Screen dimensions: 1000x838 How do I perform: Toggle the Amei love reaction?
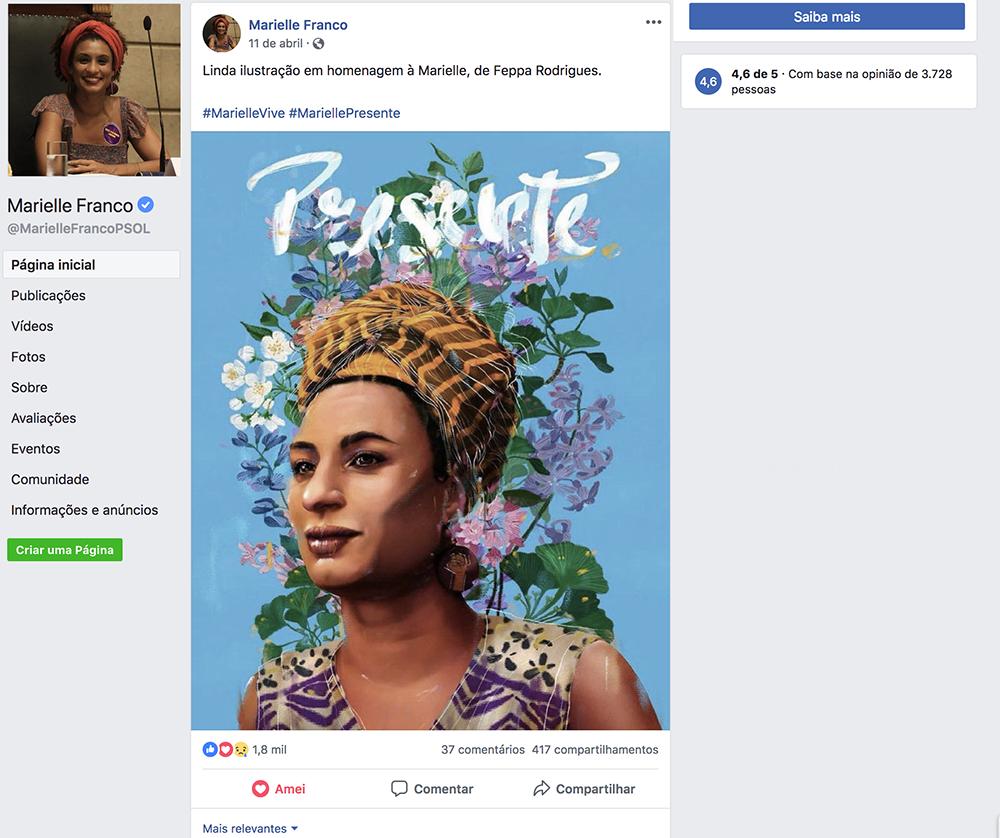(x=278, y=789)
